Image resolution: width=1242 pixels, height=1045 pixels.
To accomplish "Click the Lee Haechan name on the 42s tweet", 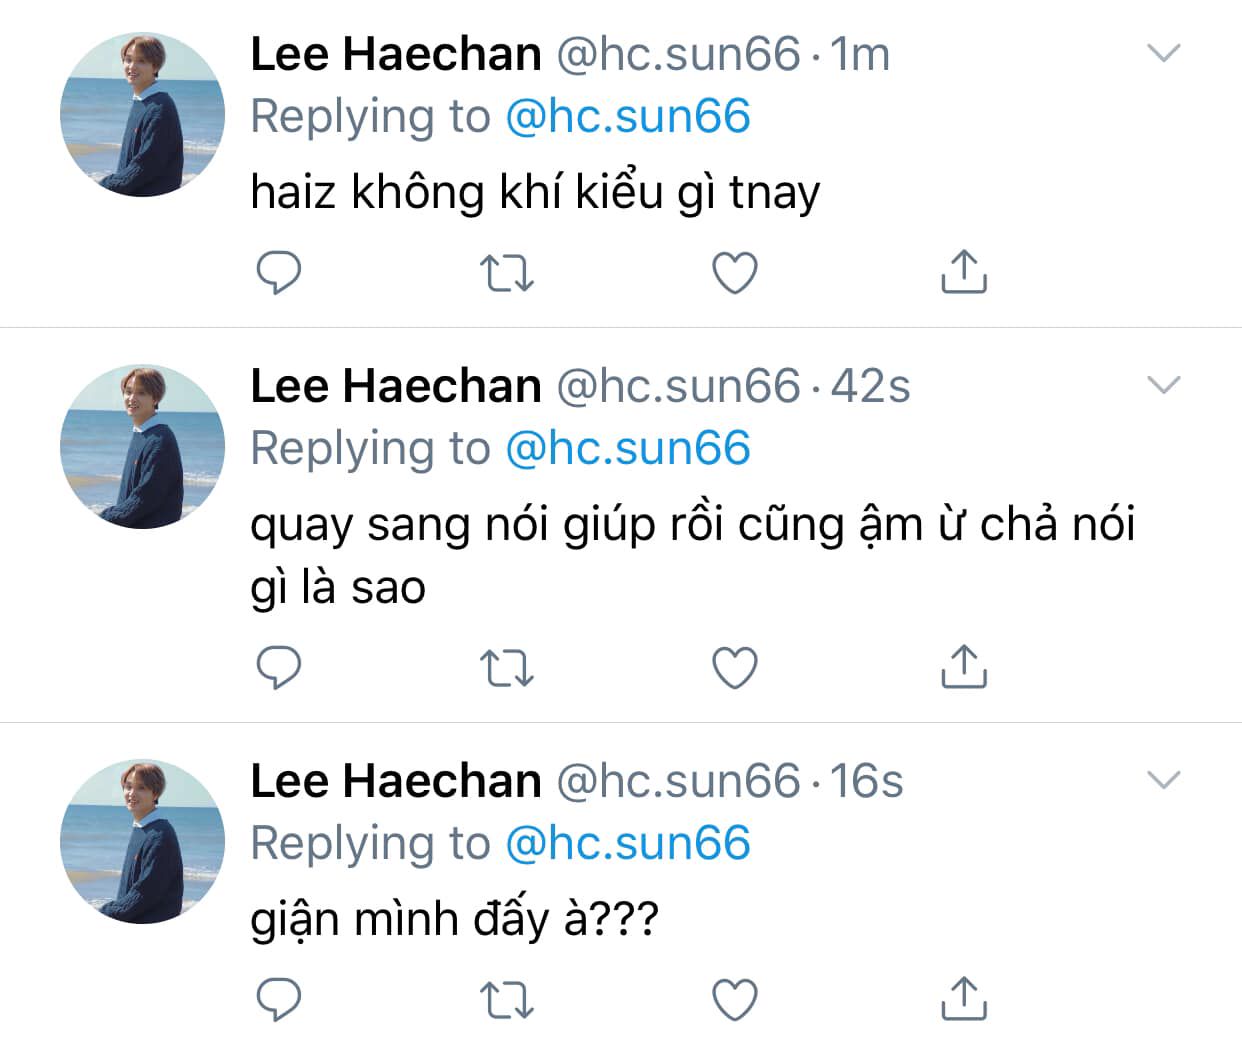I will tap(395, 386).
